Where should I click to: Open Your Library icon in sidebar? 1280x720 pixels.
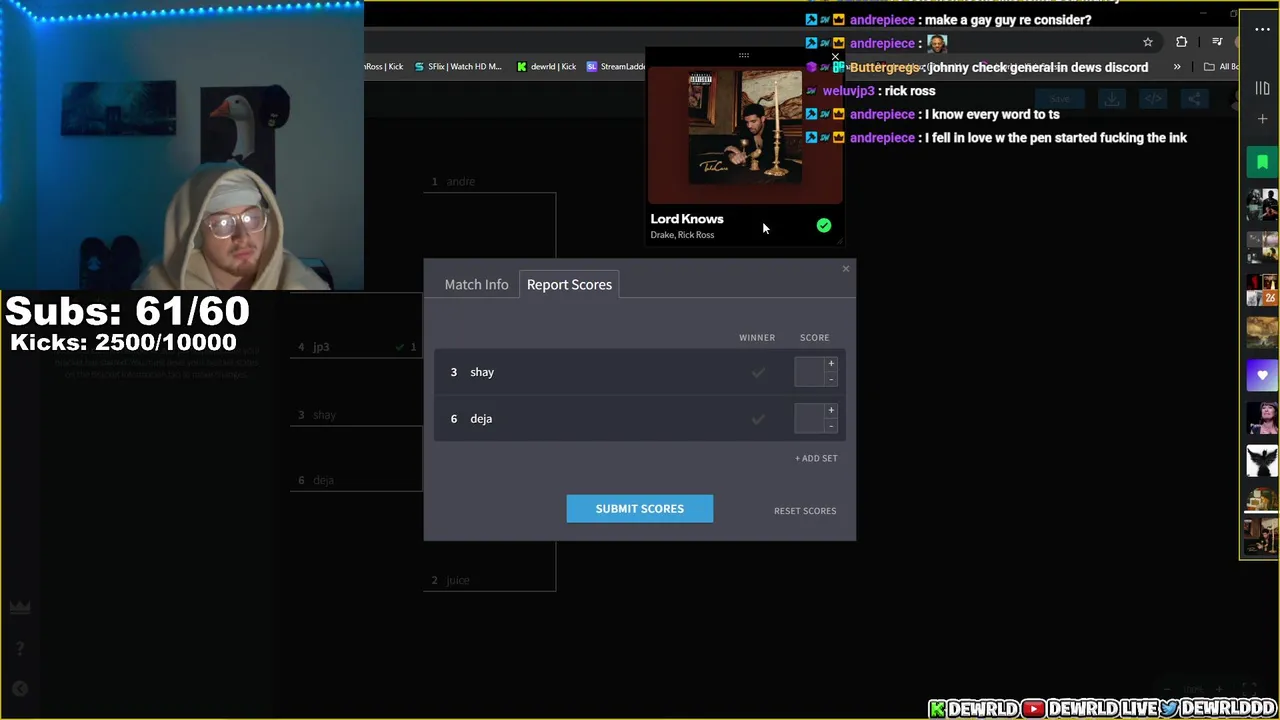[x=1262, y=89]
